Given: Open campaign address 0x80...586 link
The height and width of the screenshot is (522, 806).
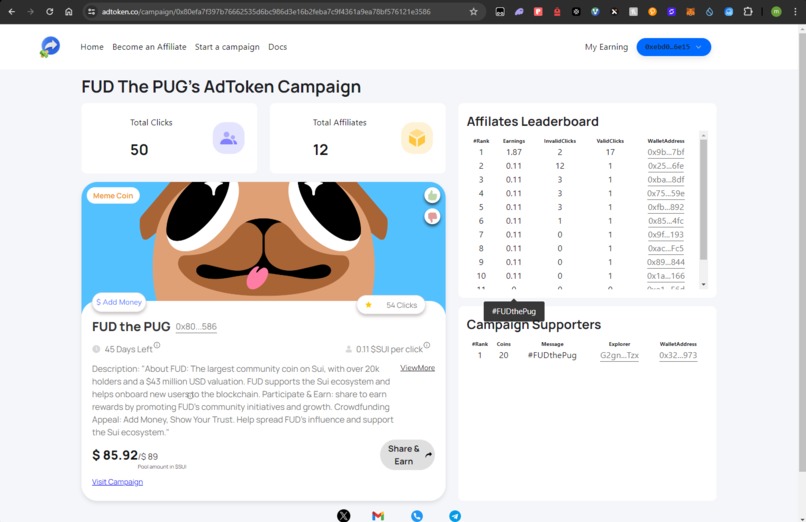Looking at the screenshot, I should pyautogui.click(x=196, y=327).
